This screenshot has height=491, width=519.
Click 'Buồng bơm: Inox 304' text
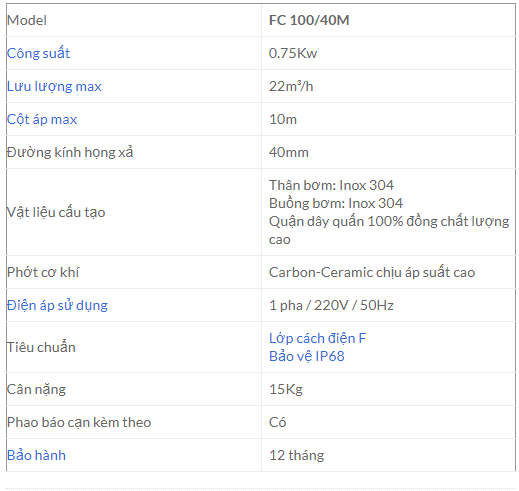(336, 203)
